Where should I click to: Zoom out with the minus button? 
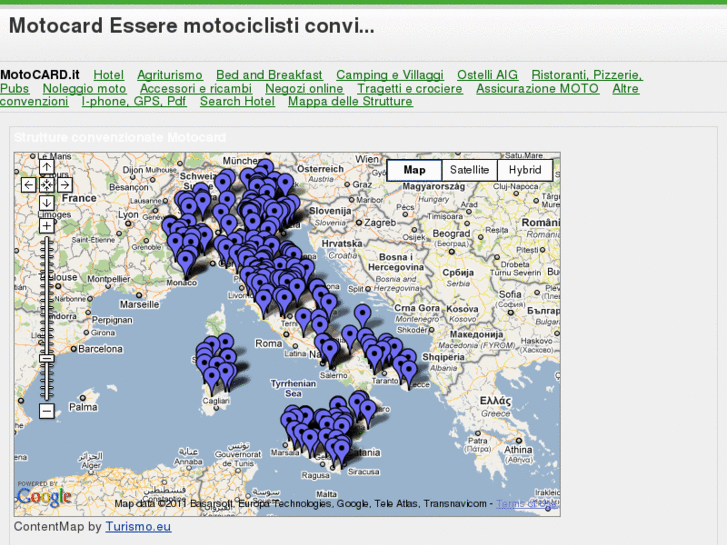coord(46,411)
